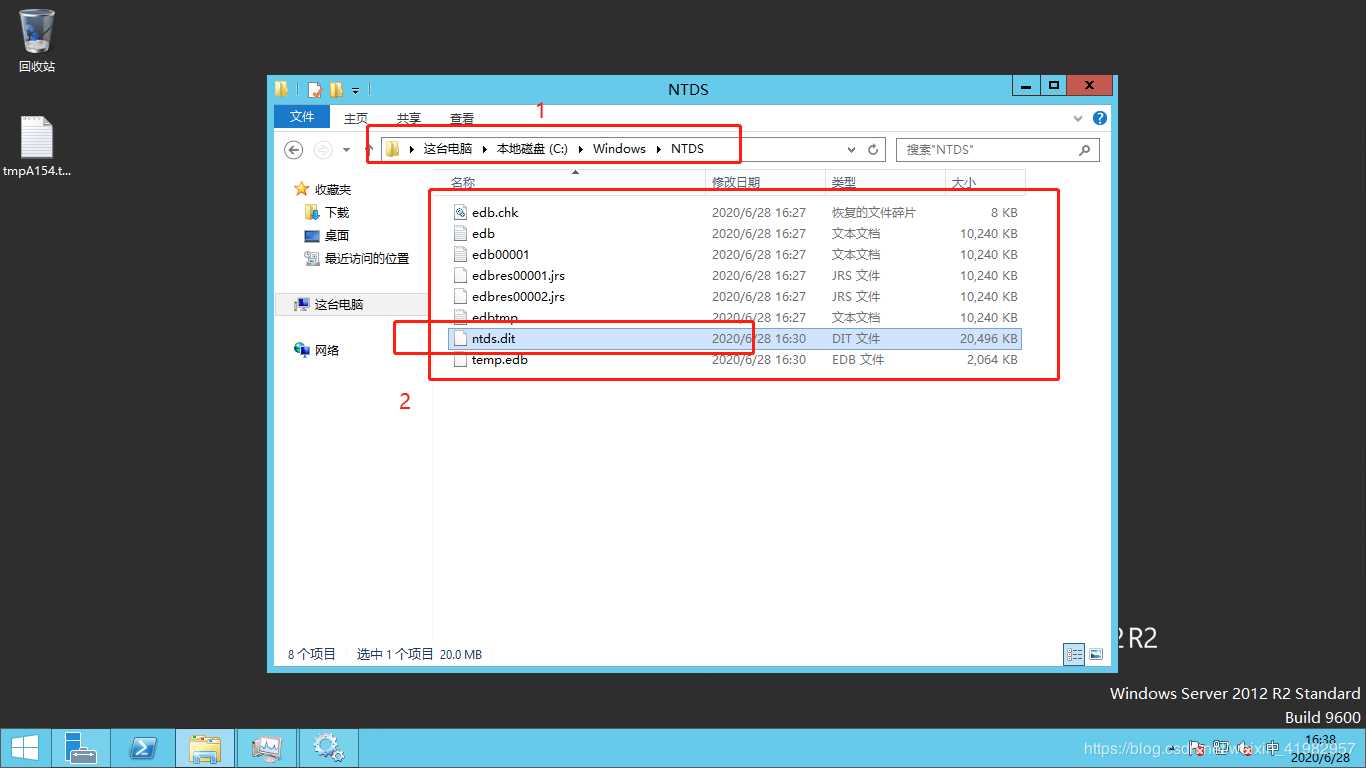1366x768 pixels.
Task: Select the edbres00002.jrs file
Action: pos(735,296)
